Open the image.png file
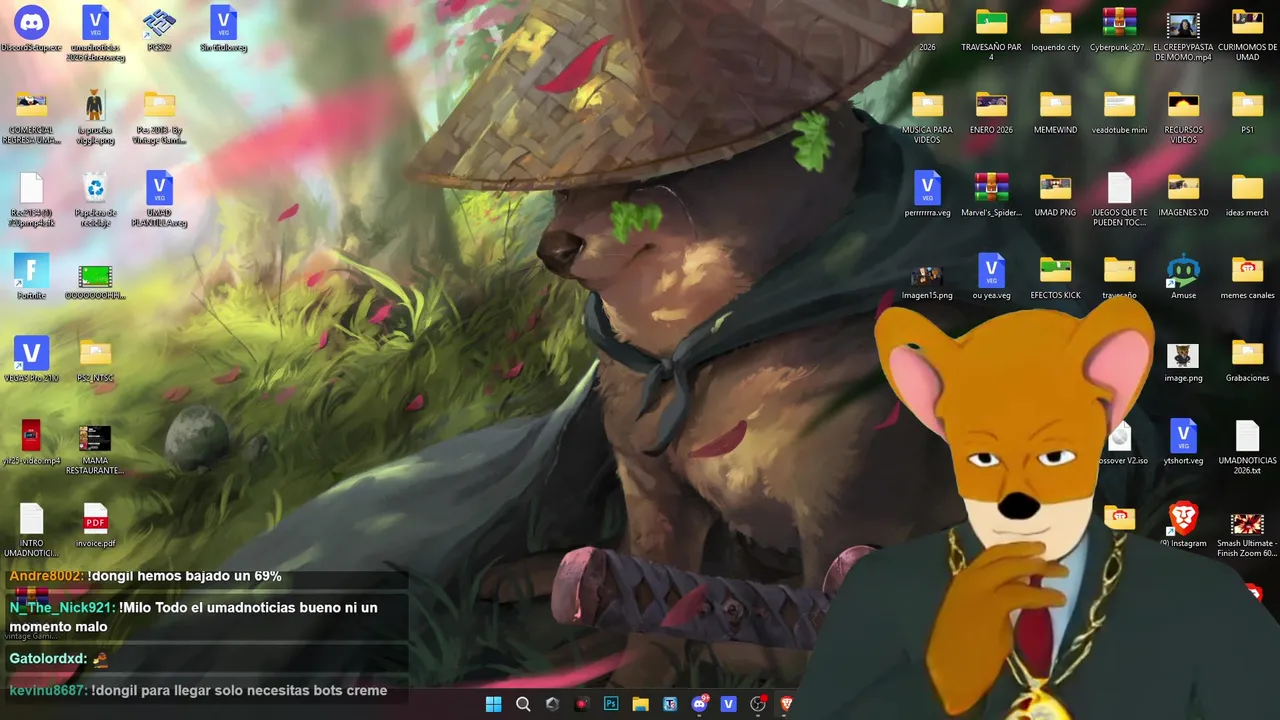Screen dimensions: 1280x720 pyautogui.click(x=1183, y=362)
